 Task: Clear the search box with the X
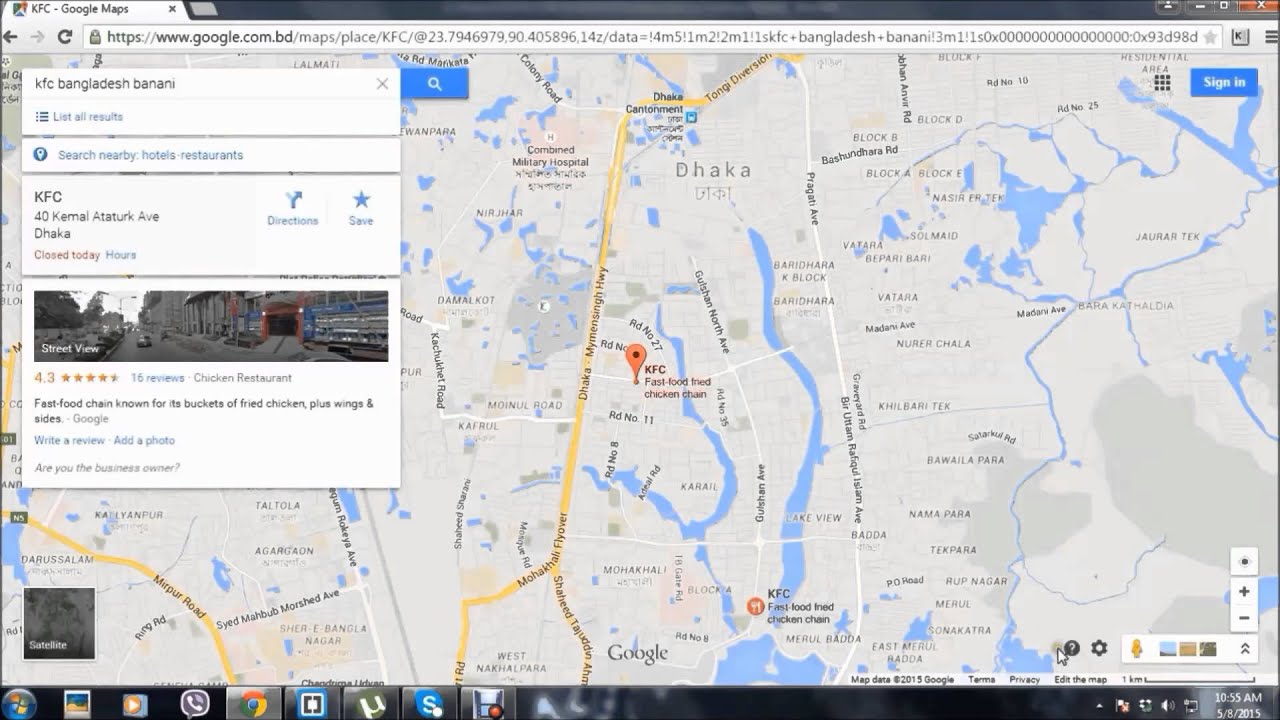pyautogui.click(x=382, y=84)
